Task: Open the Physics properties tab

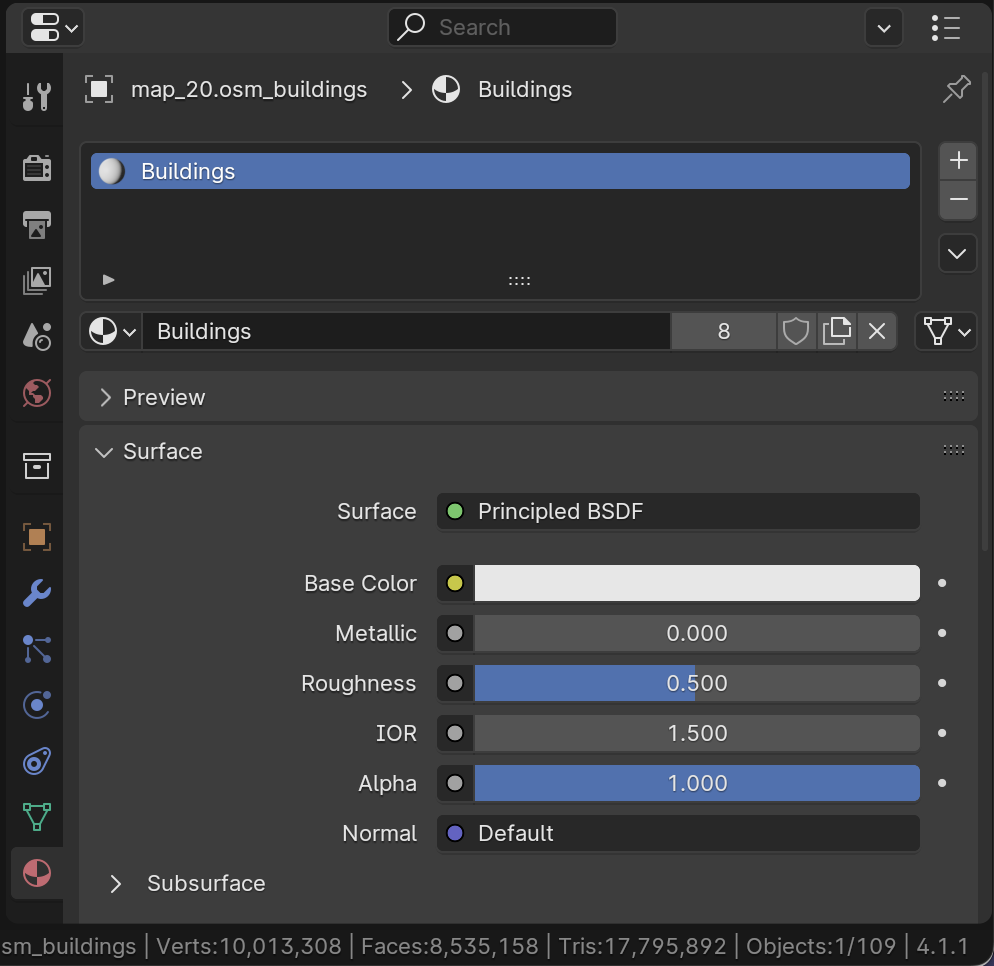Action: [x=37, y=705]
